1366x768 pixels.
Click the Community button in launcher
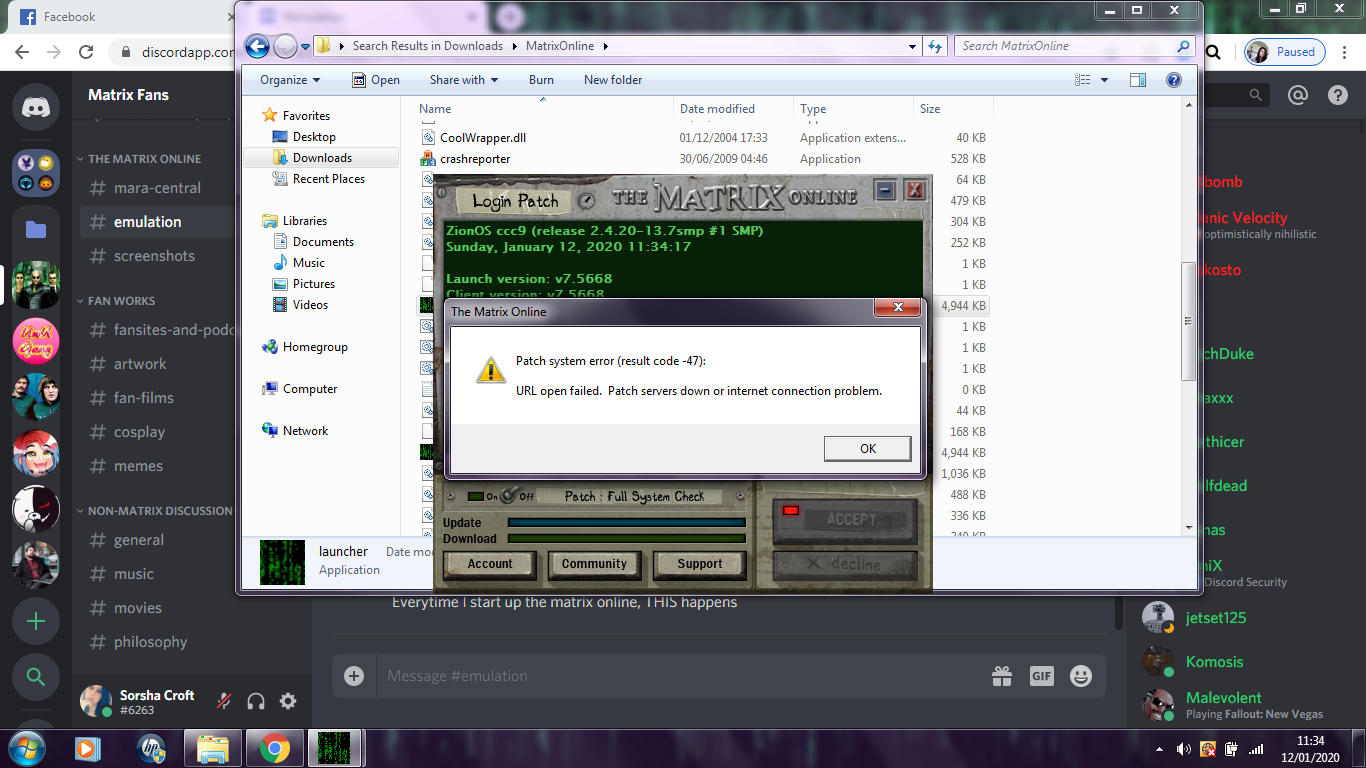(x=594, y=564)
